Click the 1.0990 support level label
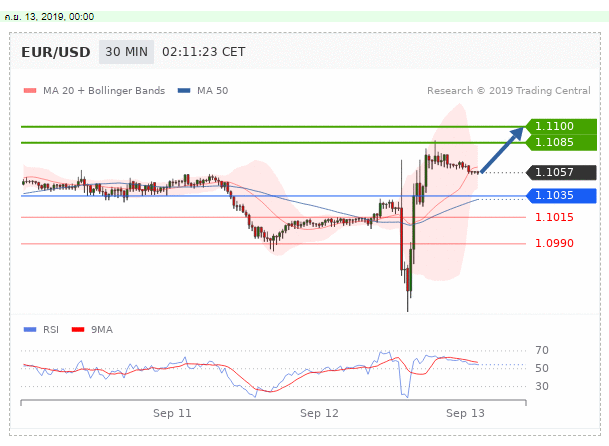The height and width of the screenshot is (446, 609). 554,244
